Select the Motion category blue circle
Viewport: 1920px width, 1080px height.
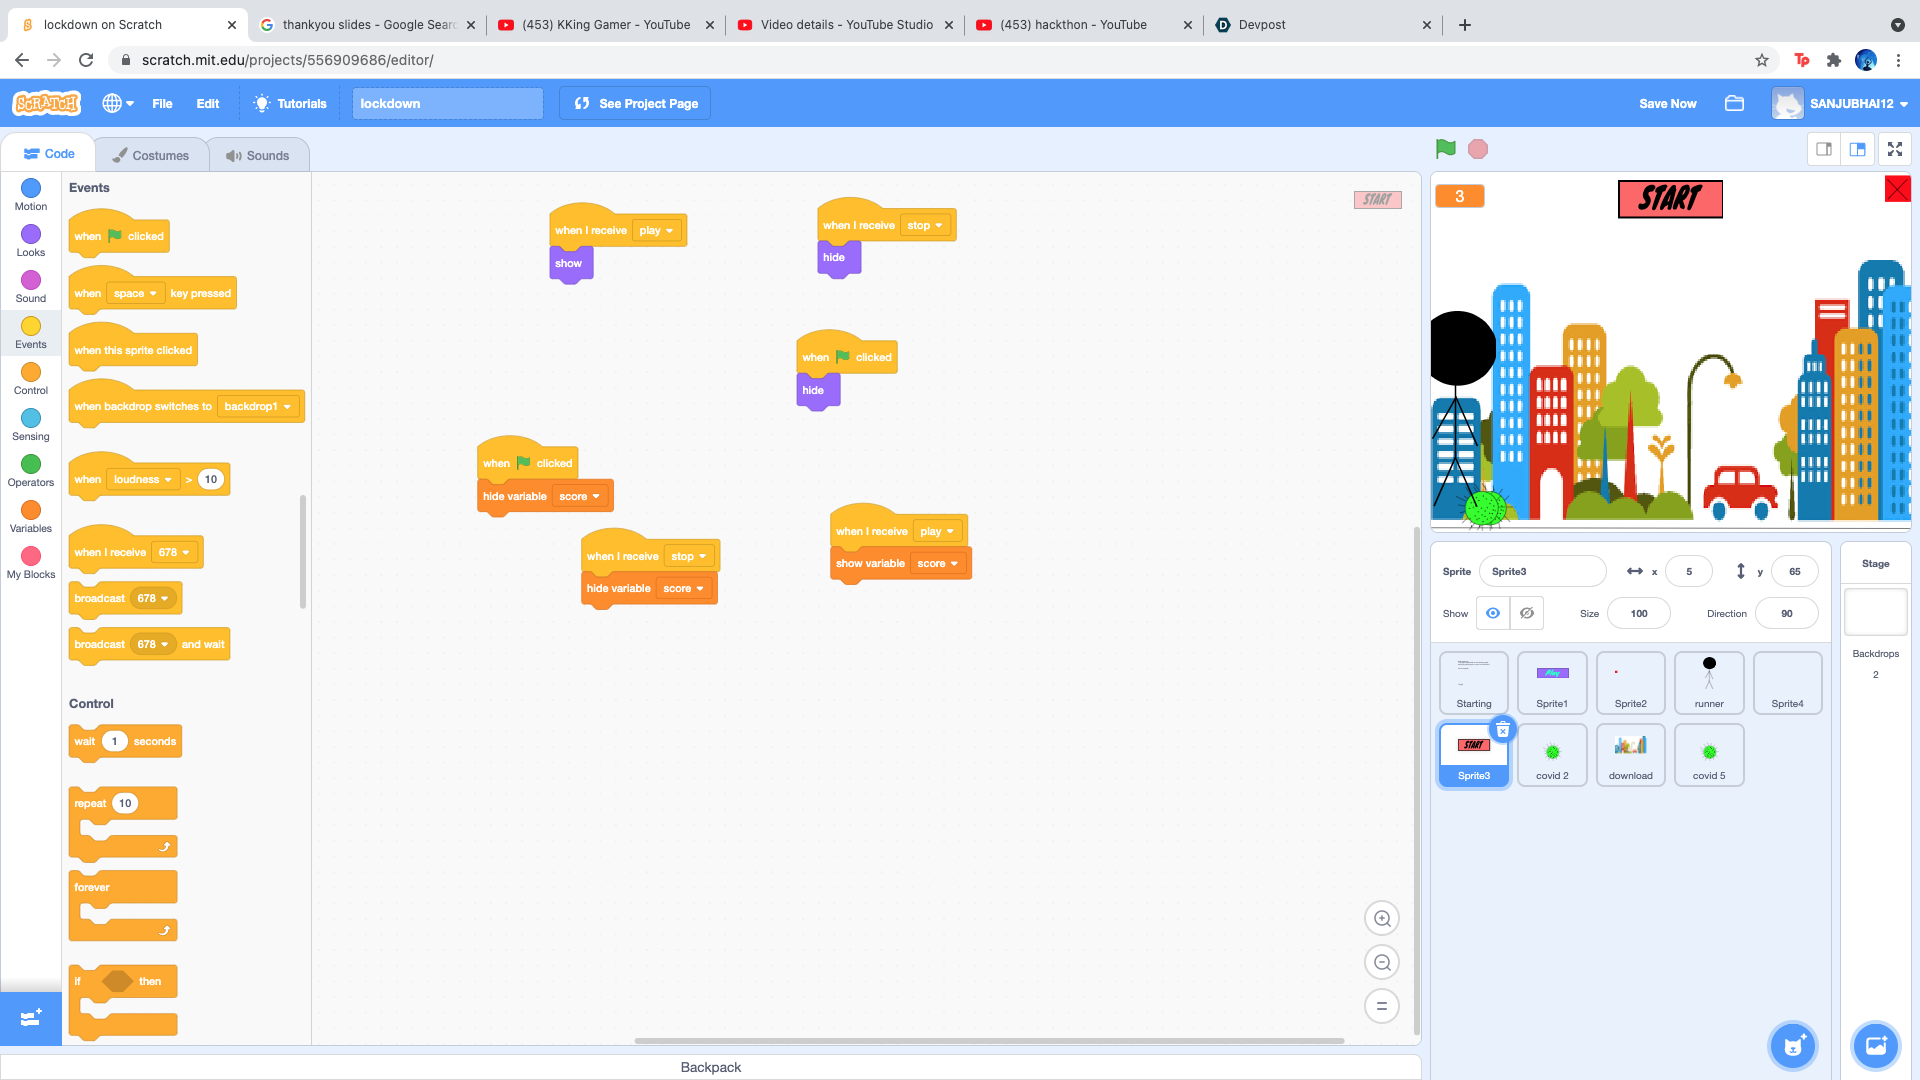[31, 188]
